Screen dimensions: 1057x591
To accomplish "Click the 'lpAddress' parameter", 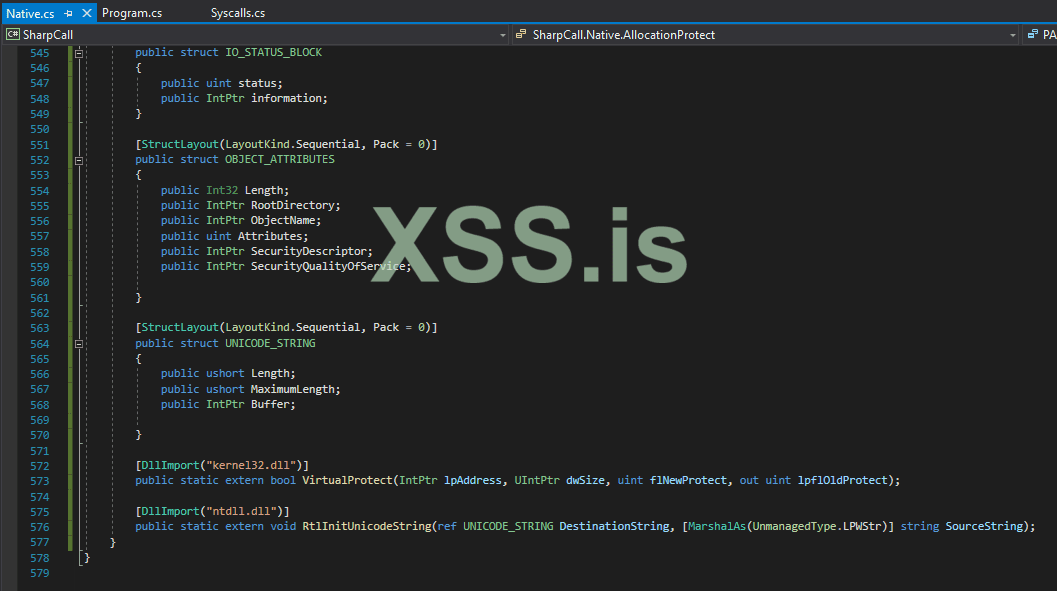I will [473, 480].
